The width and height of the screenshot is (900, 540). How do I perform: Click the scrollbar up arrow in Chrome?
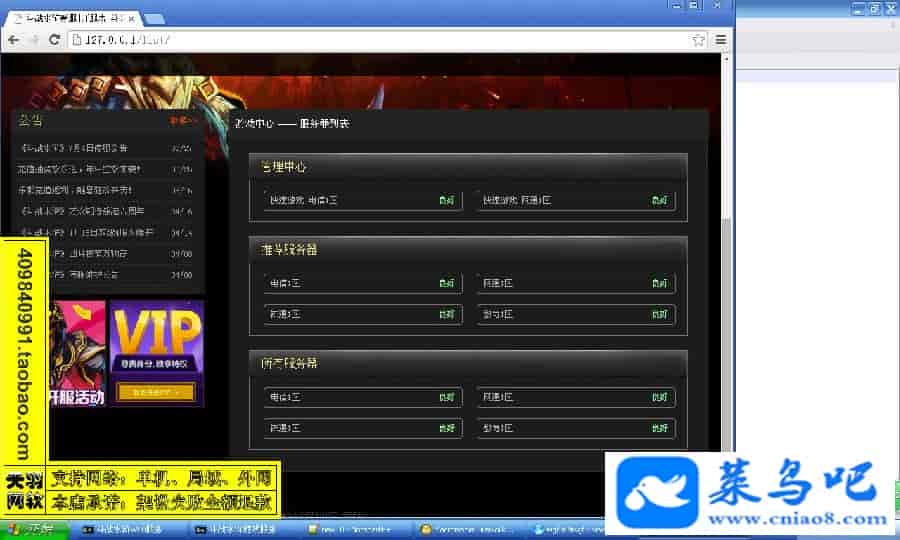tap(726, 59)
